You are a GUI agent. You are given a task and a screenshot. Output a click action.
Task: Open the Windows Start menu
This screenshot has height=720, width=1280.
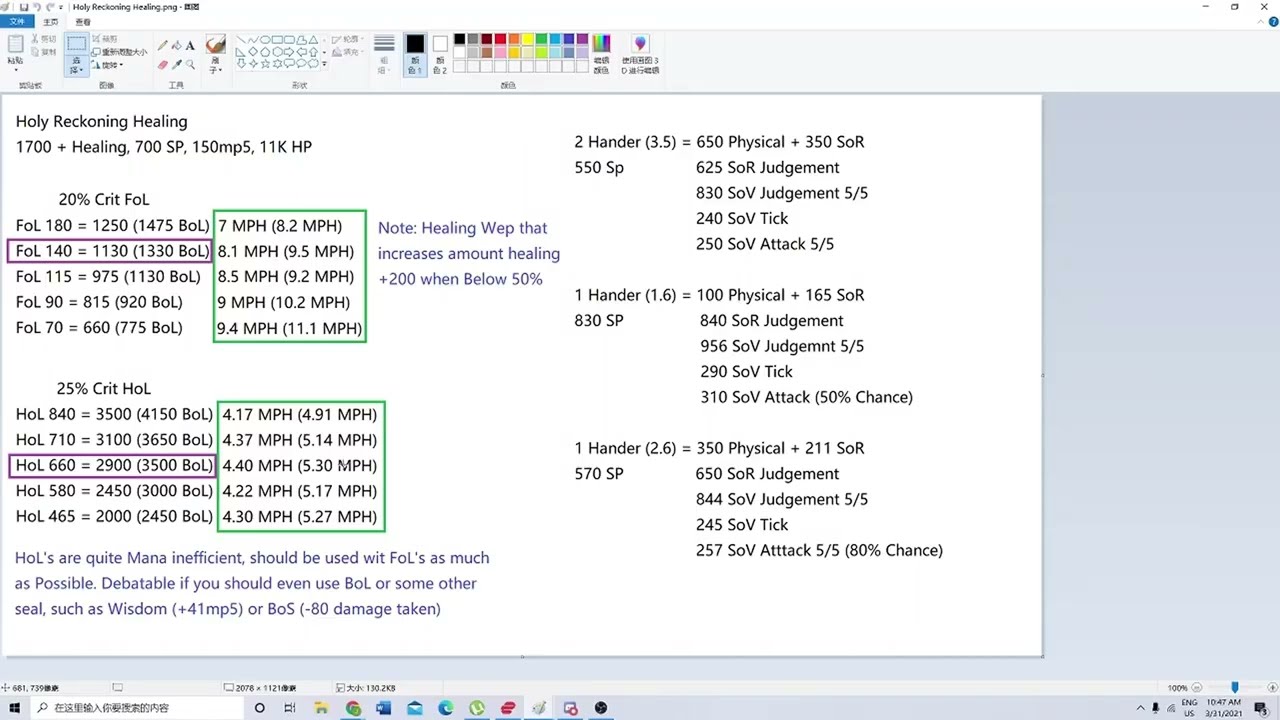(x=14, y=708)
